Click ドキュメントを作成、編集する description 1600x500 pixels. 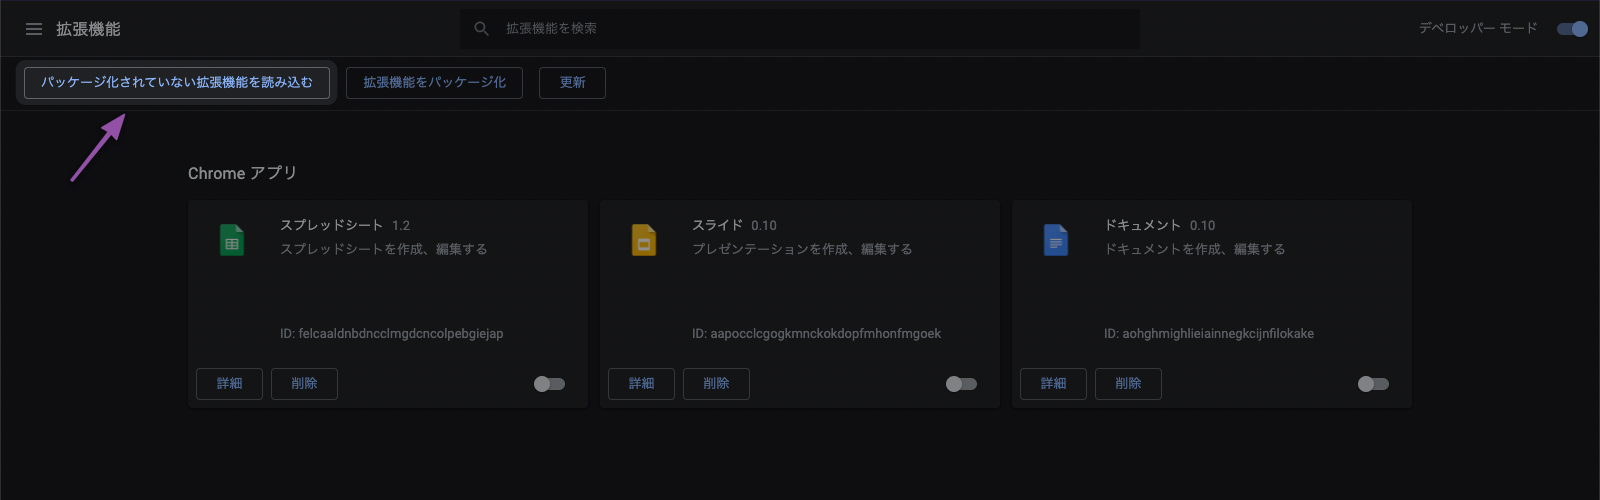click(x=1195, y=249)
